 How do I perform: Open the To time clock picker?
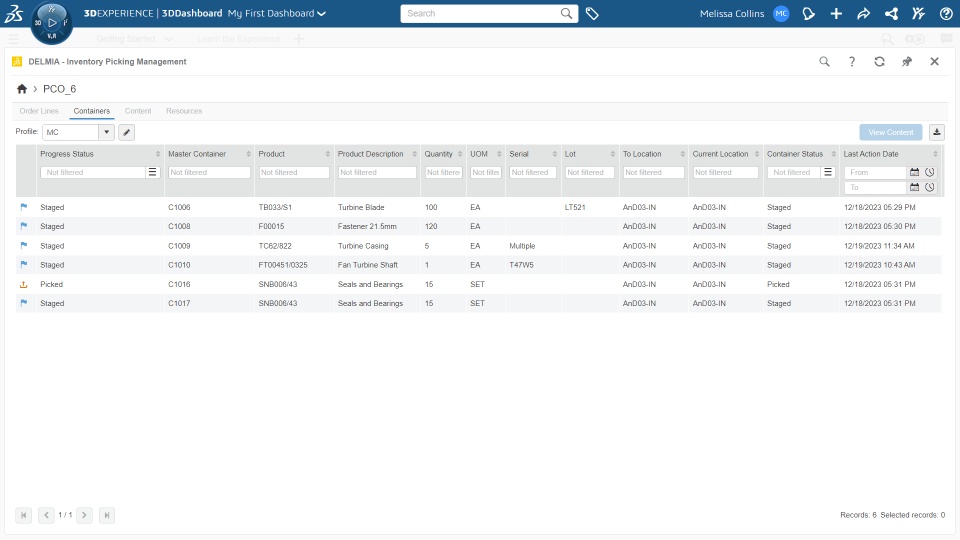929,187
